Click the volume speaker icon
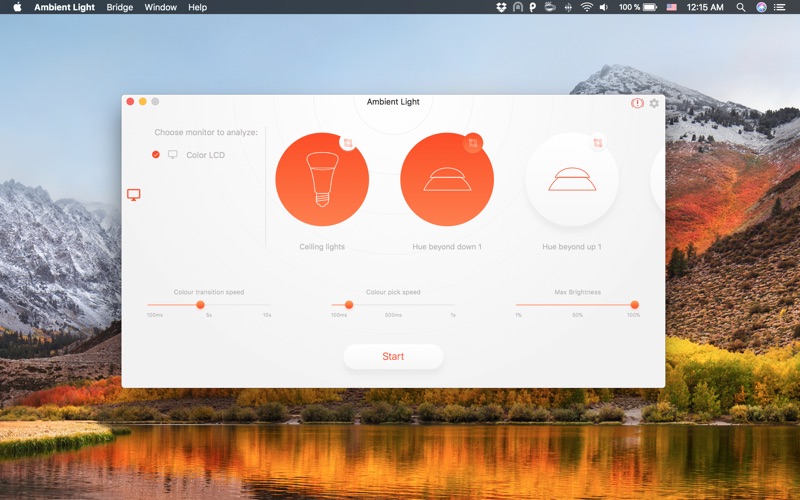The image size is (800, 500). [x=604, y=7]
